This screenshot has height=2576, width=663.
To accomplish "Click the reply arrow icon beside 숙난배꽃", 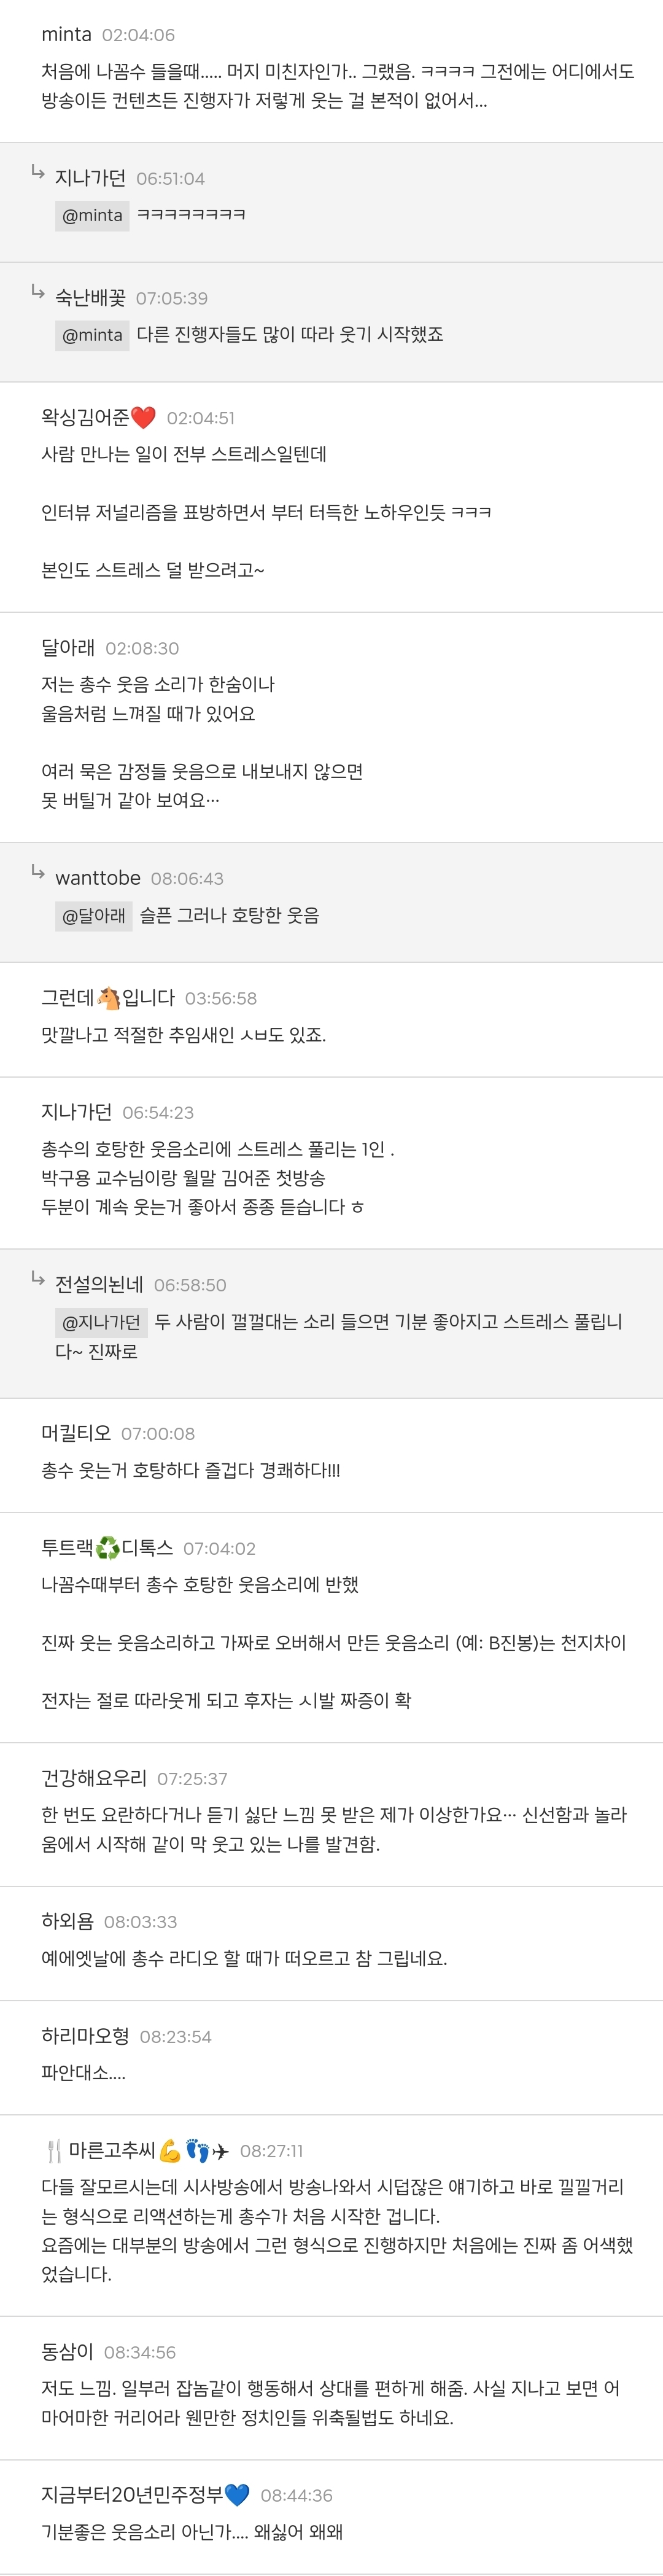I will (38, 292).
